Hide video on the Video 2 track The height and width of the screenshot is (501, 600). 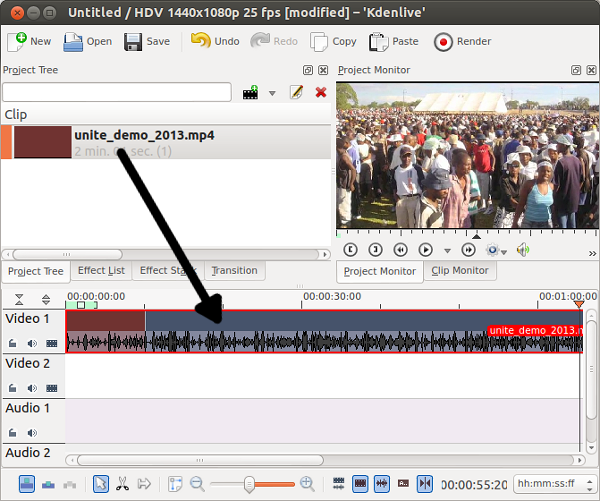coord(51,388)
